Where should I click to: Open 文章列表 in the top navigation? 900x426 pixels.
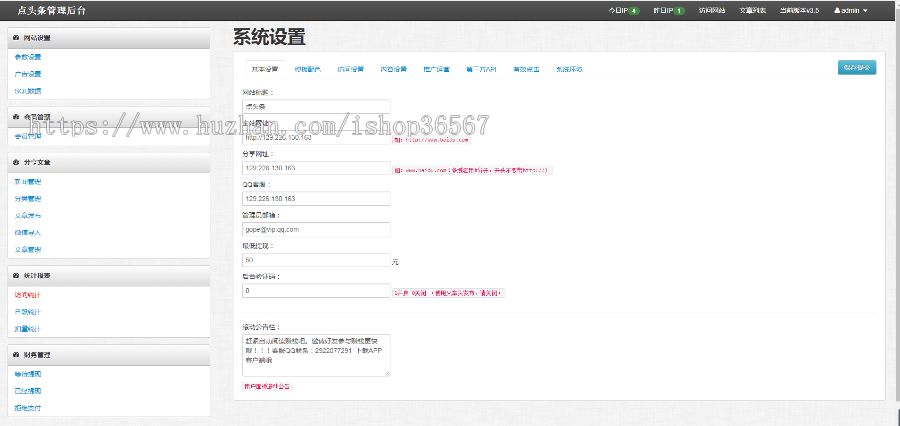click(x=753, y=10)
